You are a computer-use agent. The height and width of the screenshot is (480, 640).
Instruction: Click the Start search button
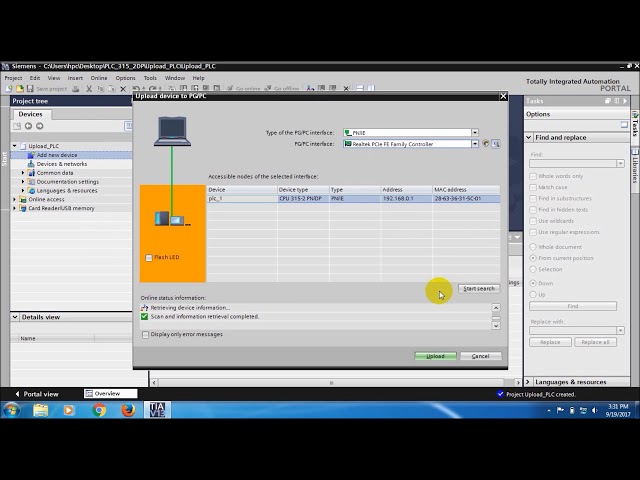479,289
